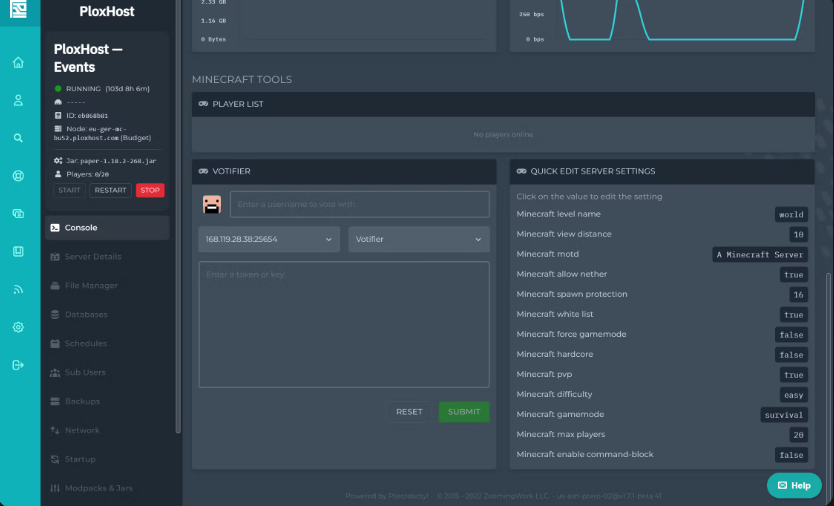Open Modpacks & Jars section
The image size is (834, 506).
click(x=107, y=488)
